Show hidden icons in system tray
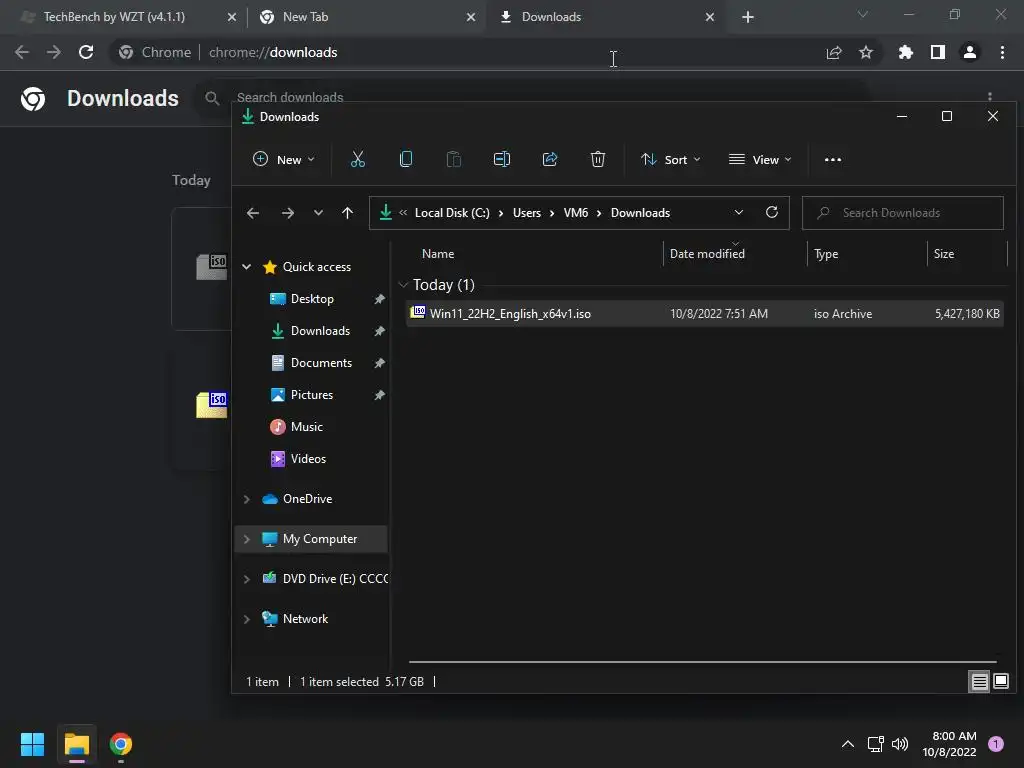Viewport: 1024px width, 768px height. click(x=848, y=744)
